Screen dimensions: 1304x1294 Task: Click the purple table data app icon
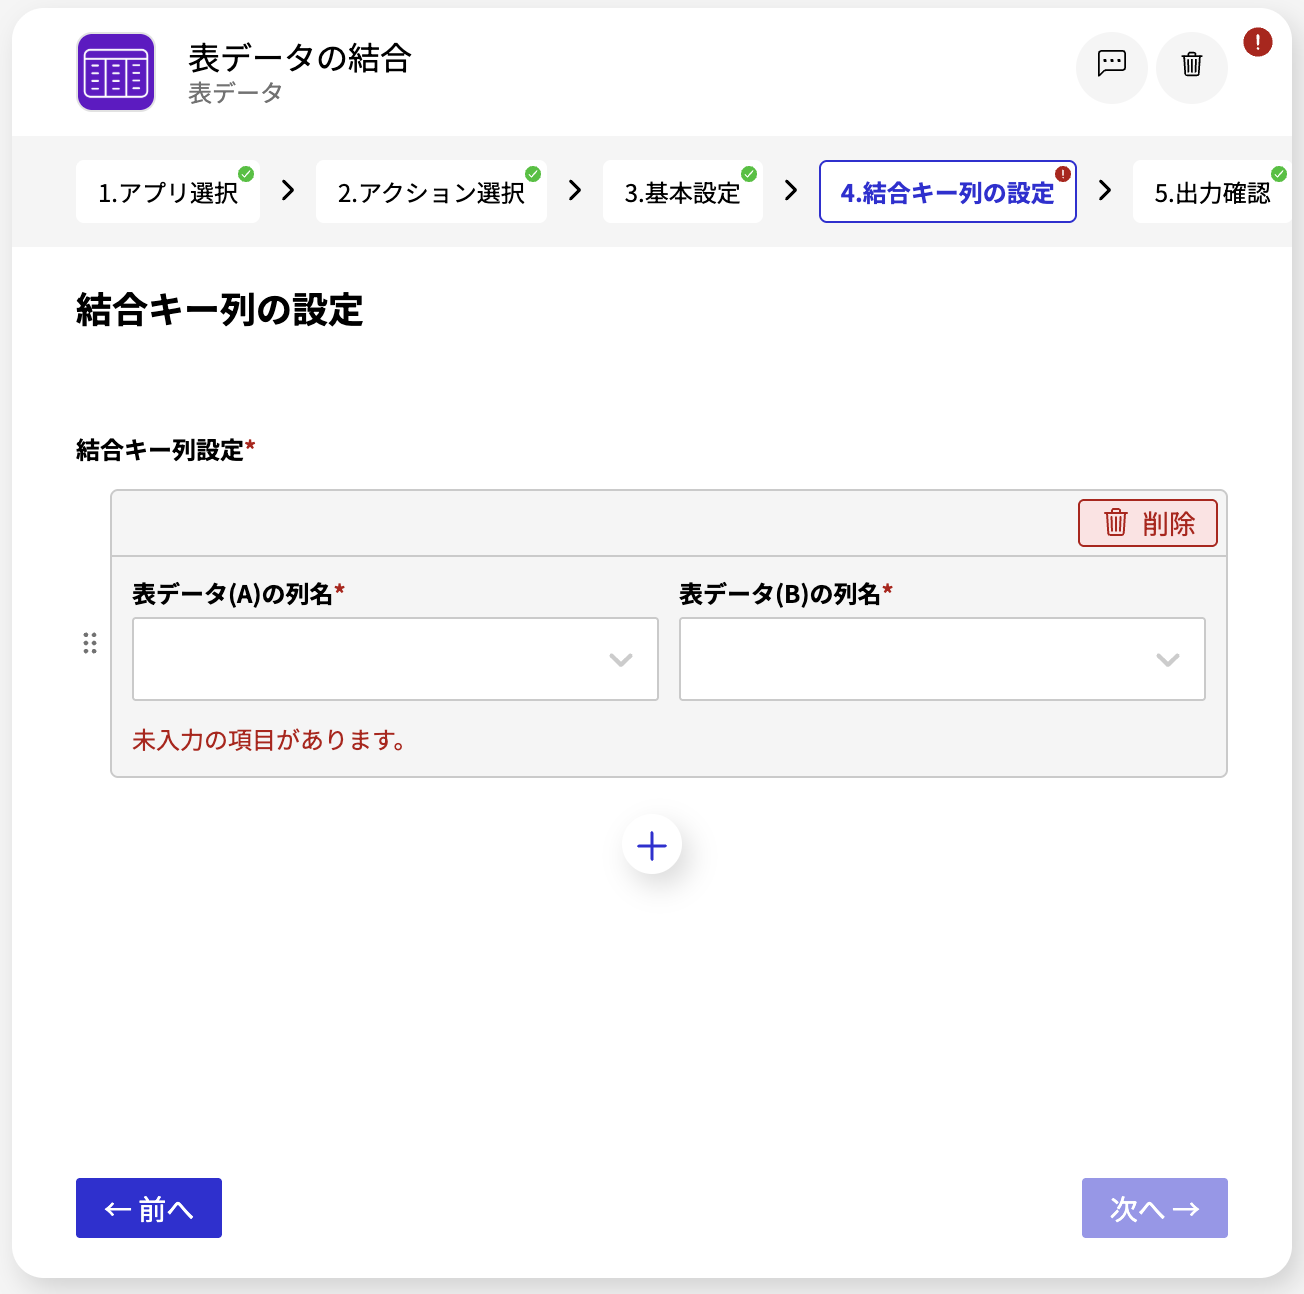click(x=116, y=72)
